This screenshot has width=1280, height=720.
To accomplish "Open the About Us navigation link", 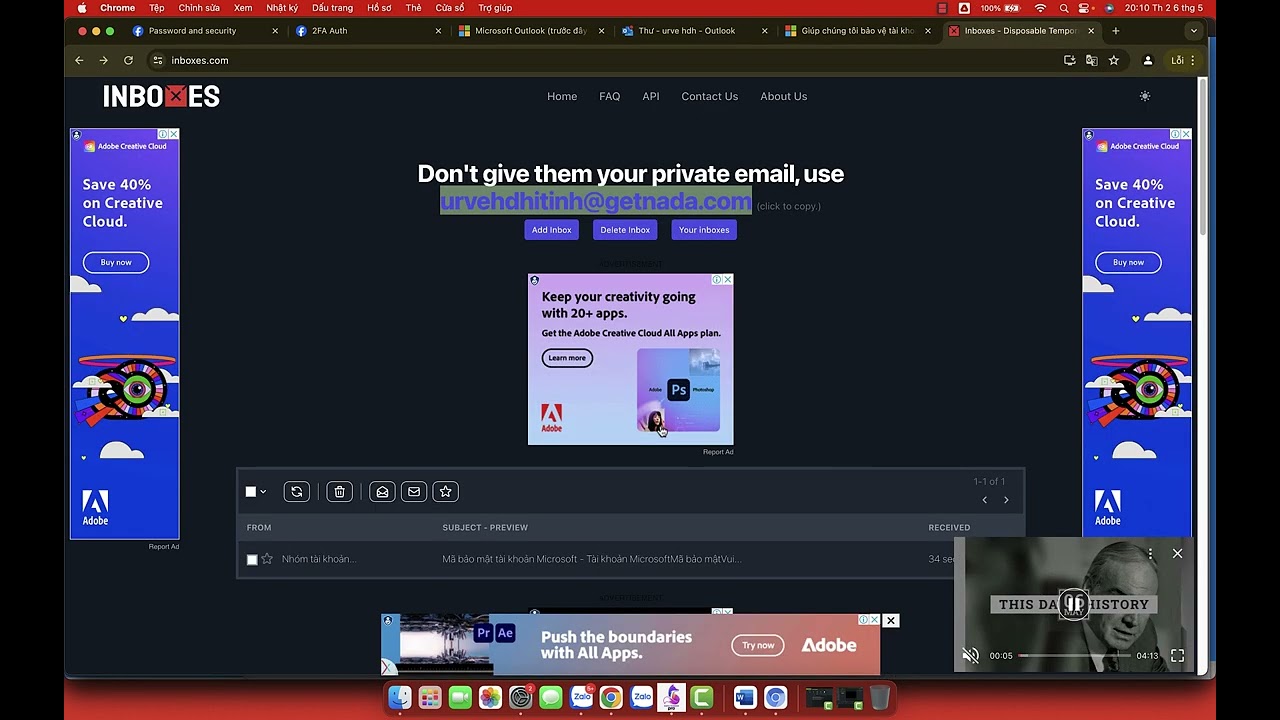I will 784,96.
